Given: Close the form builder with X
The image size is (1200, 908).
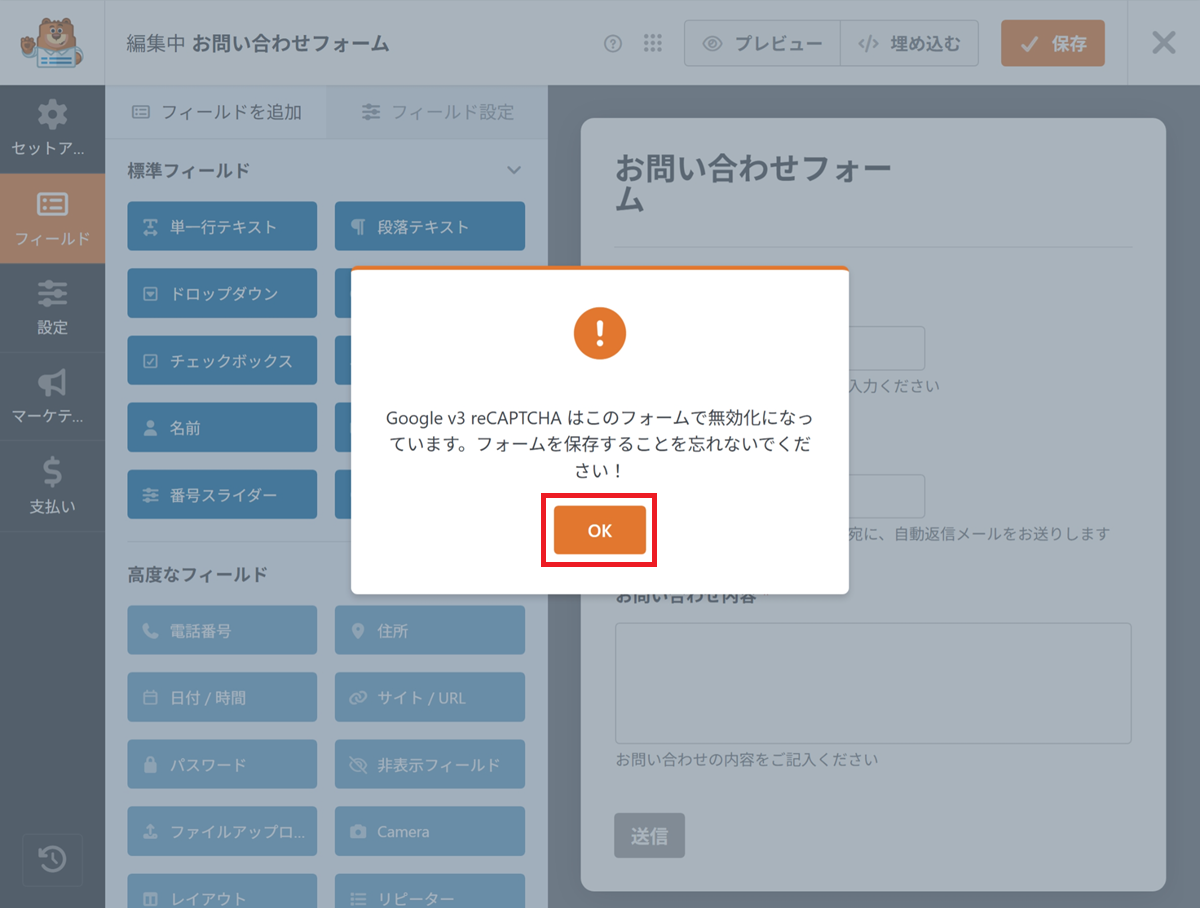Looking at the screenshot, I should tap(1163, 43).
